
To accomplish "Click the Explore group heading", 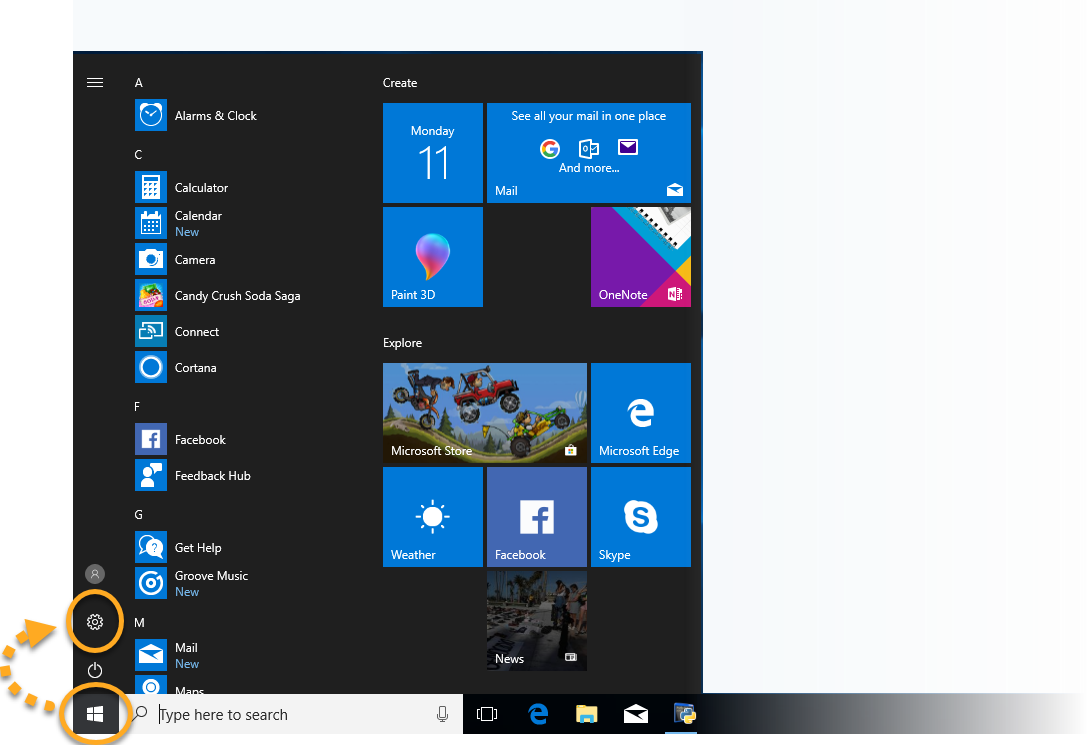I will point(402,343).
